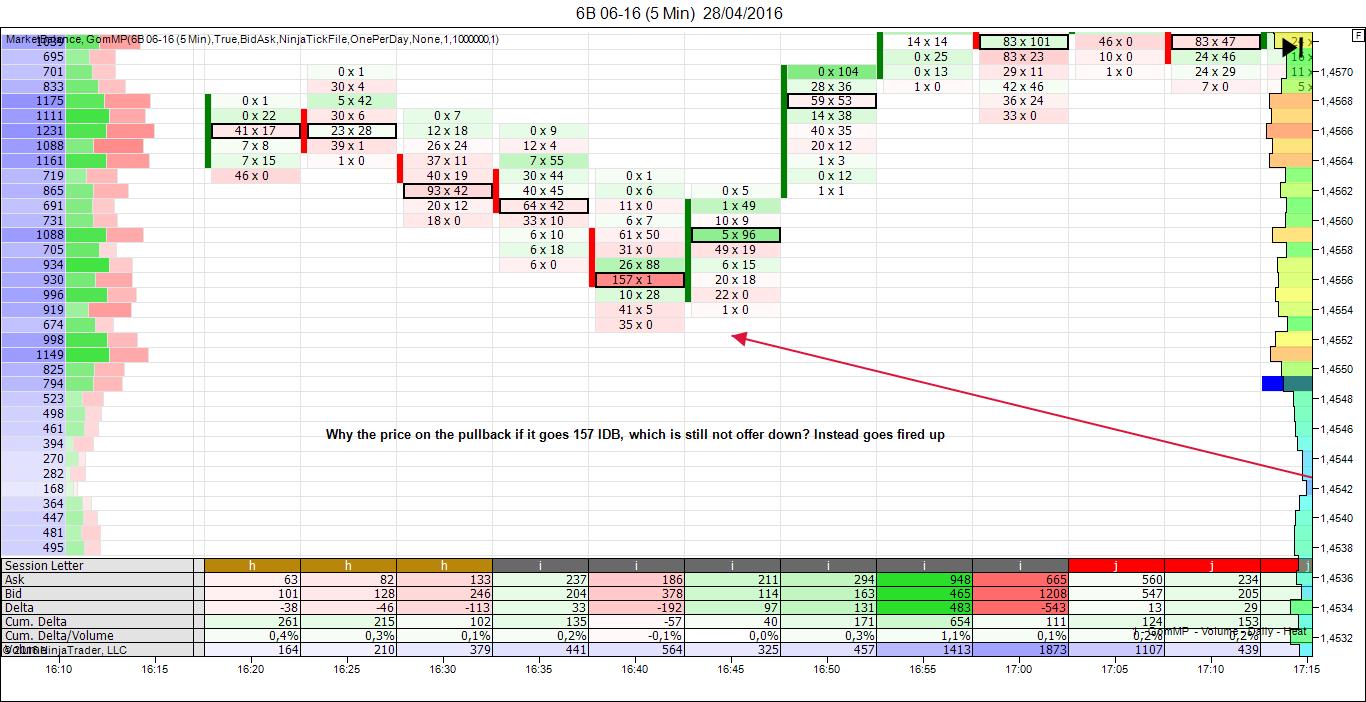Click volume total 1413 in bottom row
Screen dimensions: 1366x702
(x=924, y=650)
